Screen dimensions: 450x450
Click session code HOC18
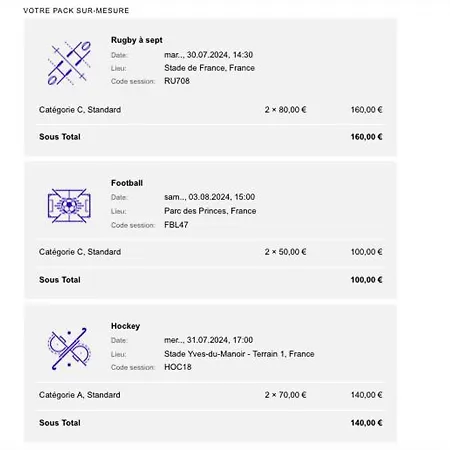click(178, 367)
